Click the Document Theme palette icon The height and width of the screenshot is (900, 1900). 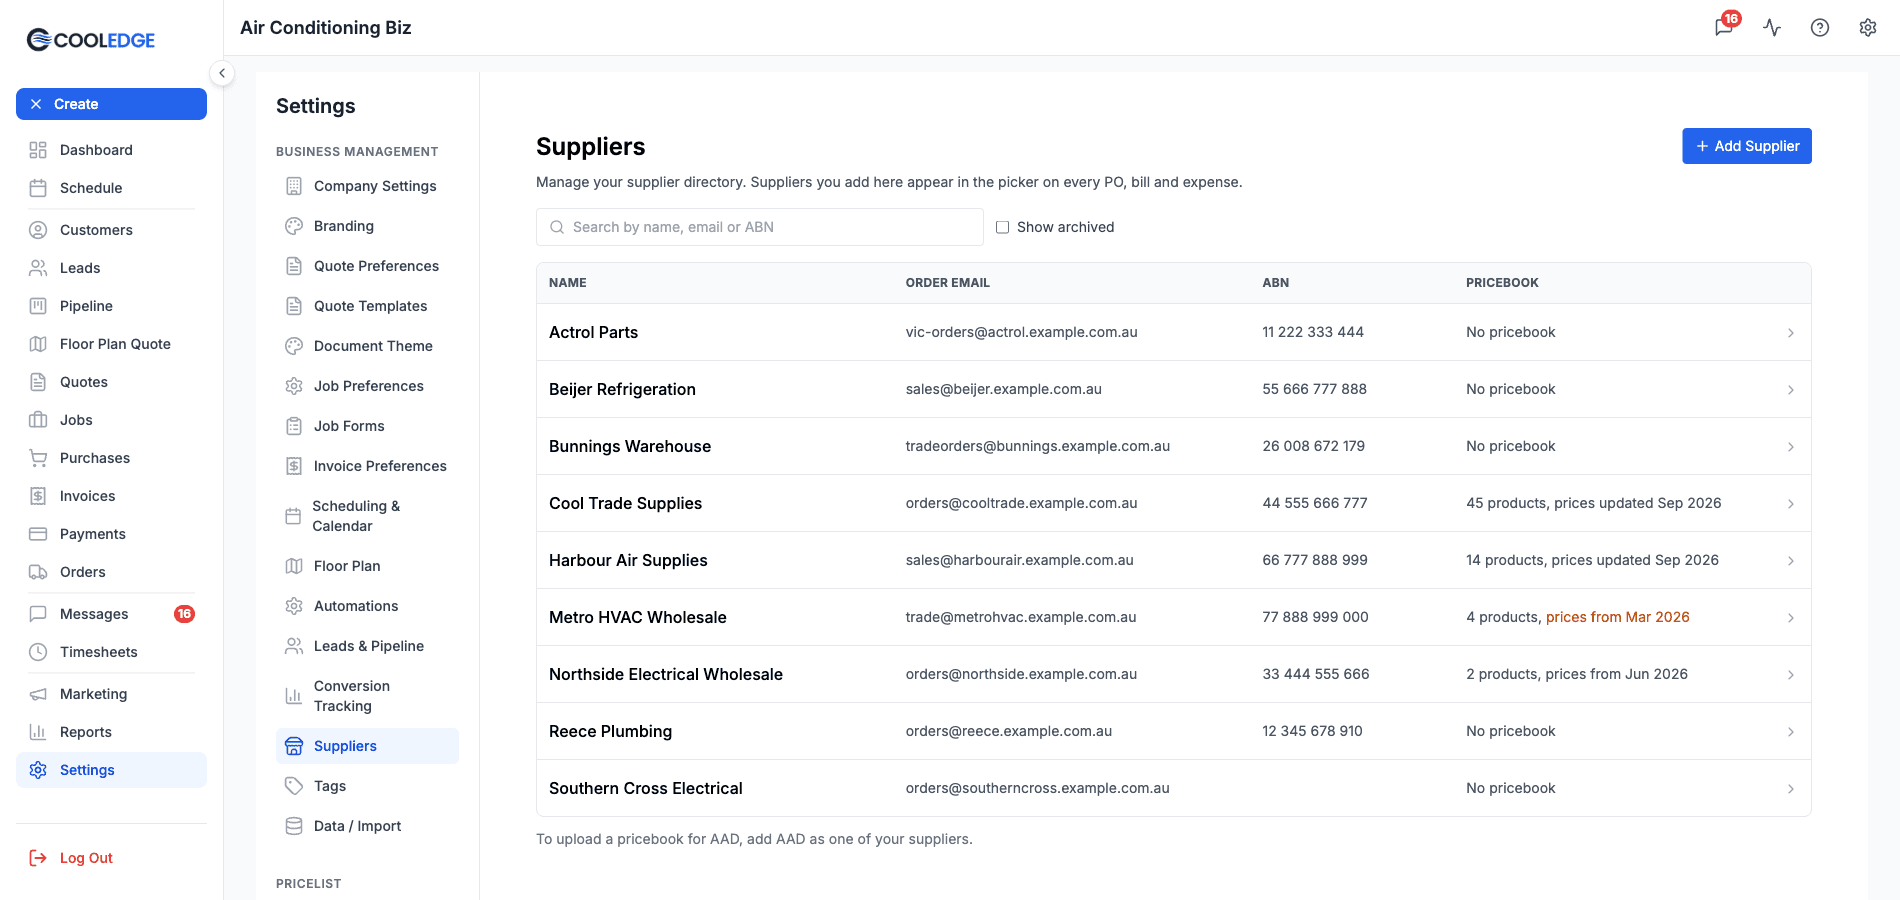point(294,346)
